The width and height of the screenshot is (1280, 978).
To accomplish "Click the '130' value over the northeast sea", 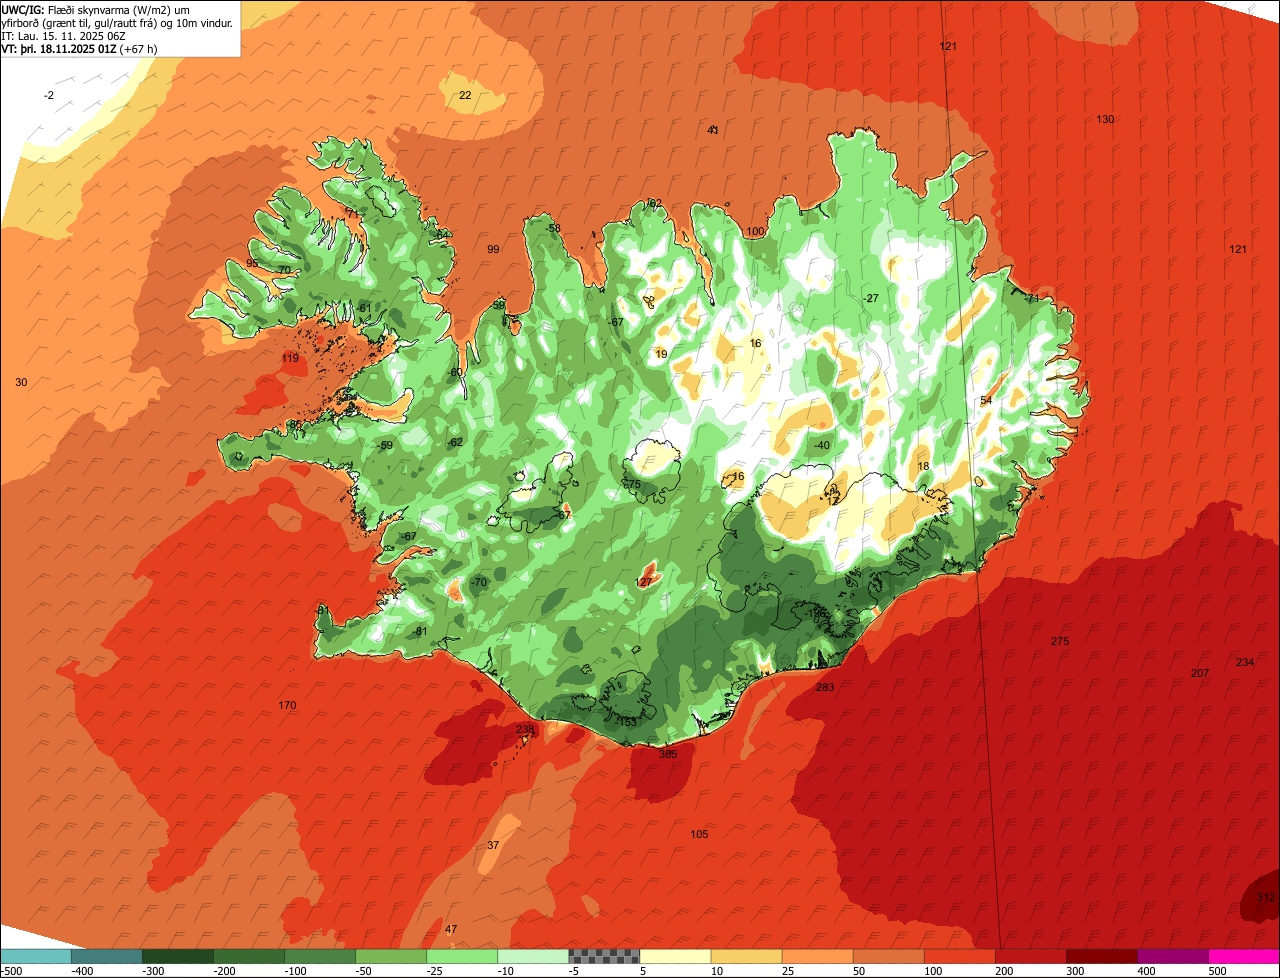I will click(1105, 119).
